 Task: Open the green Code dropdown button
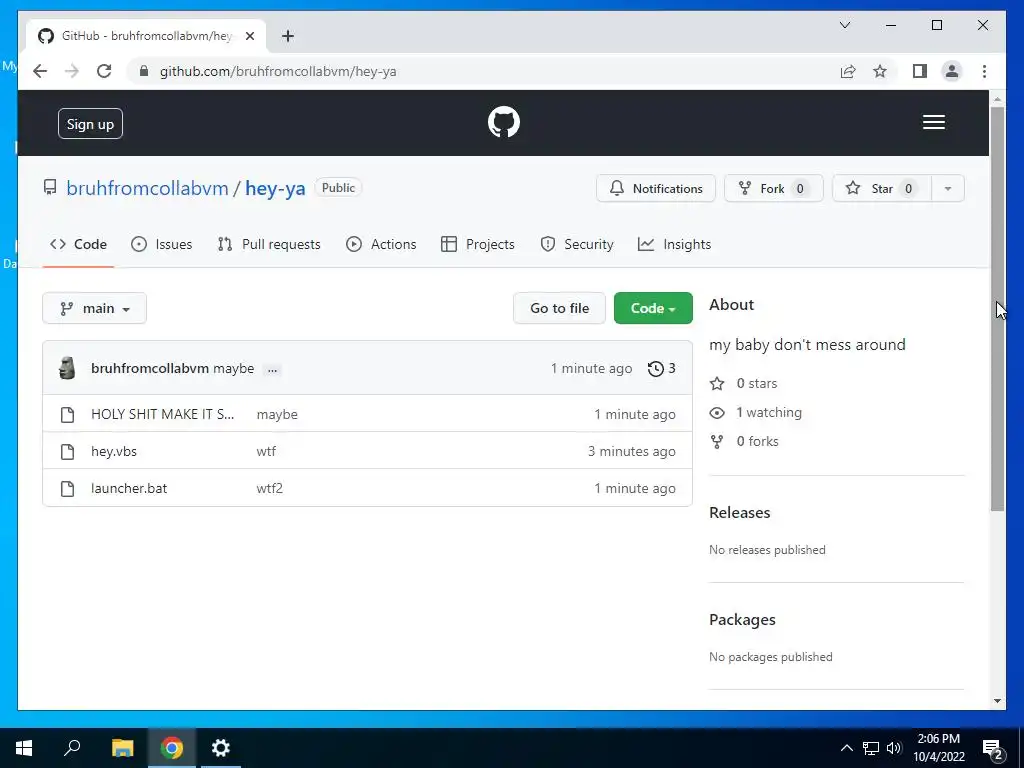click(653, 308)
